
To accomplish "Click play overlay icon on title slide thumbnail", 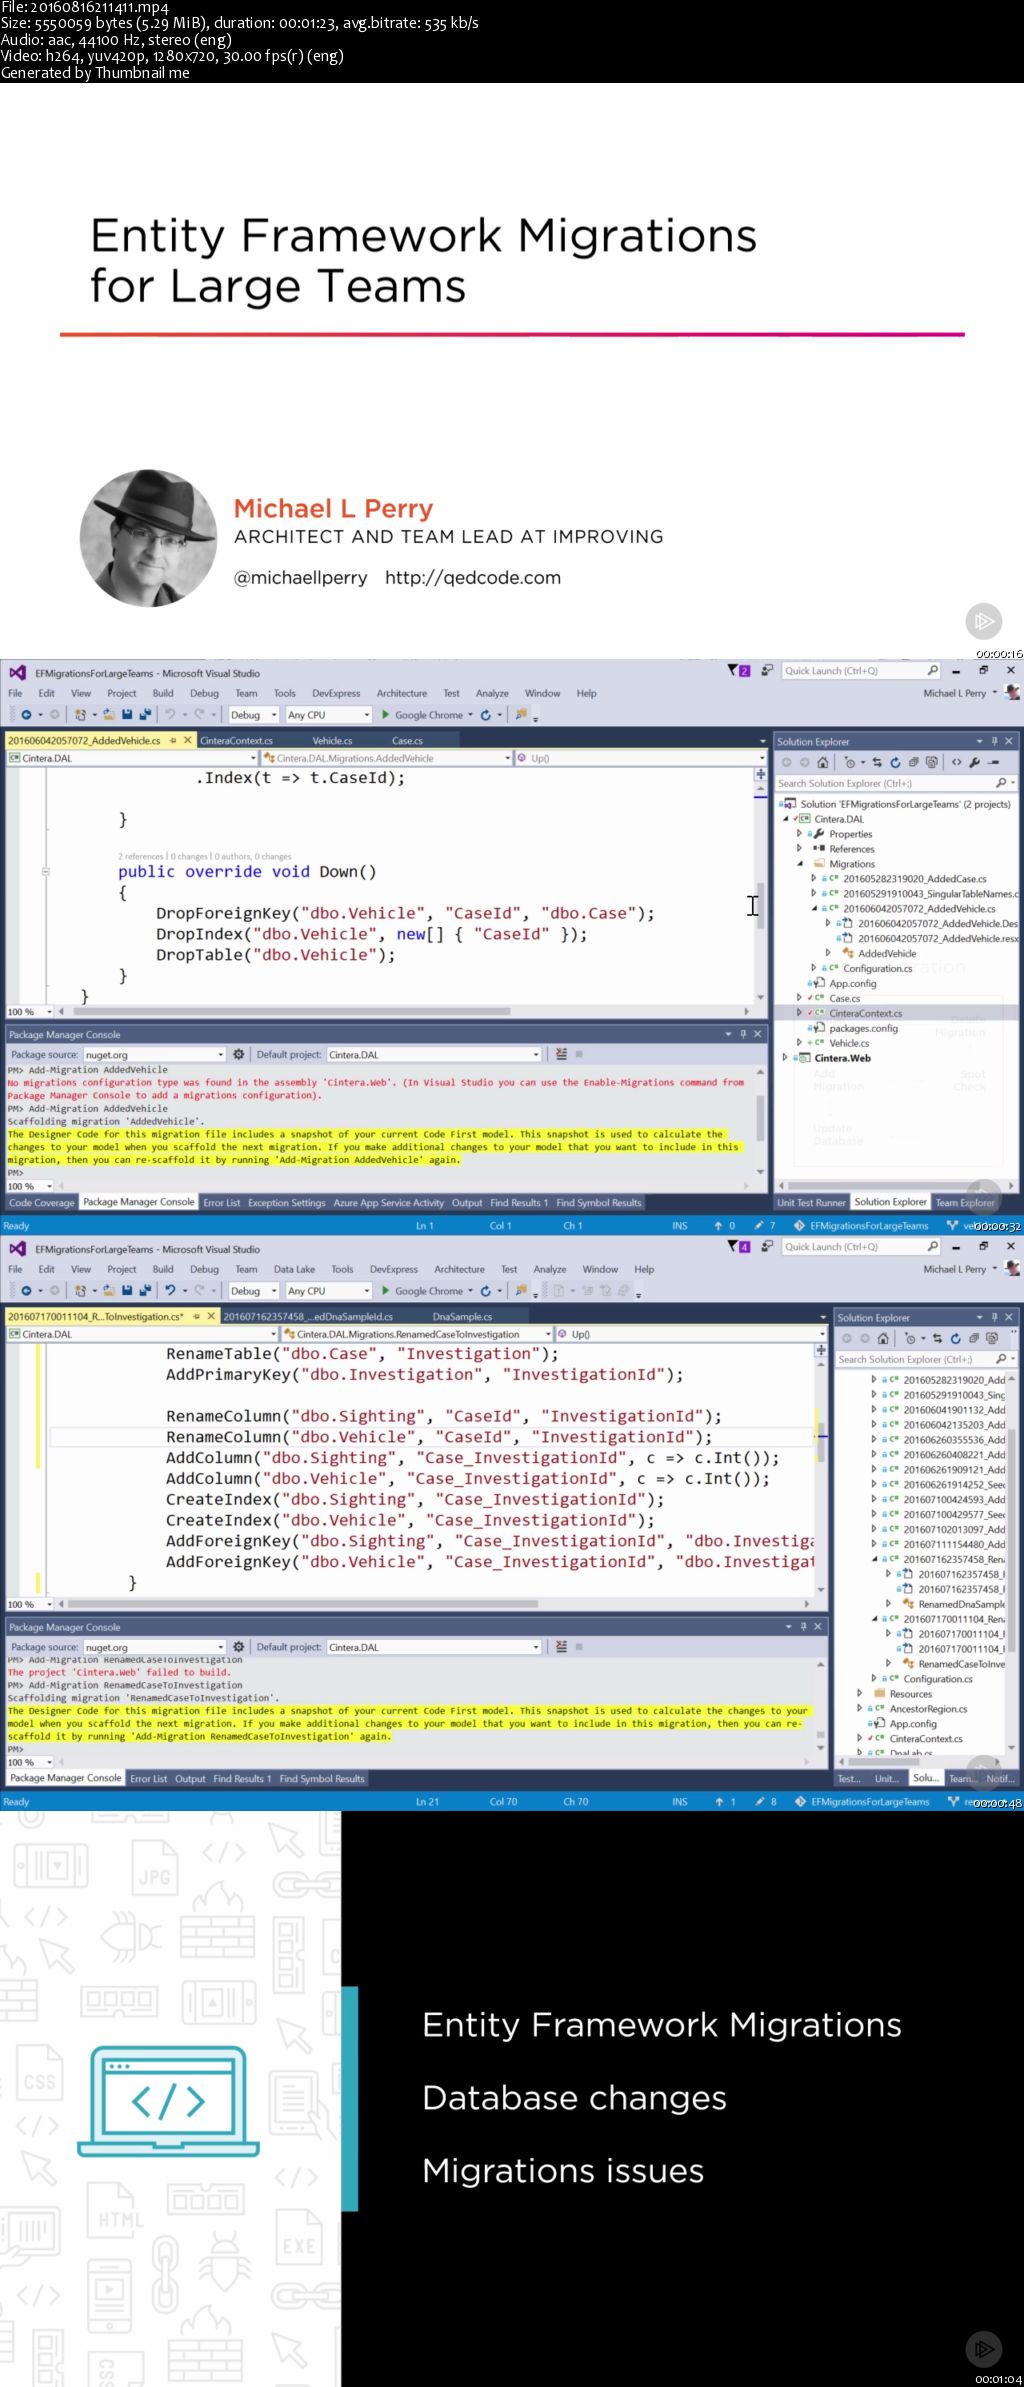I will pyautogui.click(x=983, y=621).
